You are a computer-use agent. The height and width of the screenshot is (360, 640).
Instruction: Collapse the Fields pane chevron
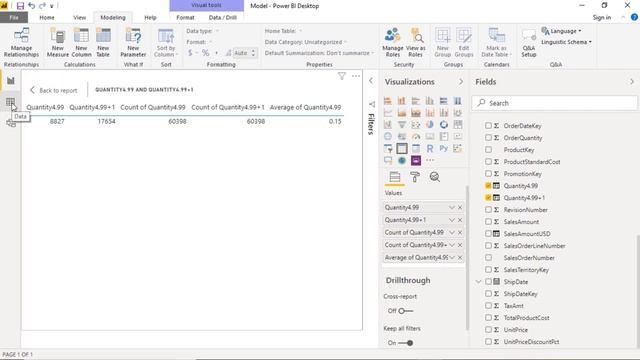(631, 82)
